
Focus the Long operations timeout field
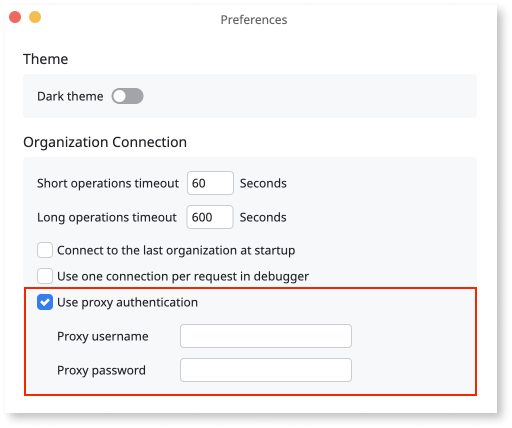(210, 217)
